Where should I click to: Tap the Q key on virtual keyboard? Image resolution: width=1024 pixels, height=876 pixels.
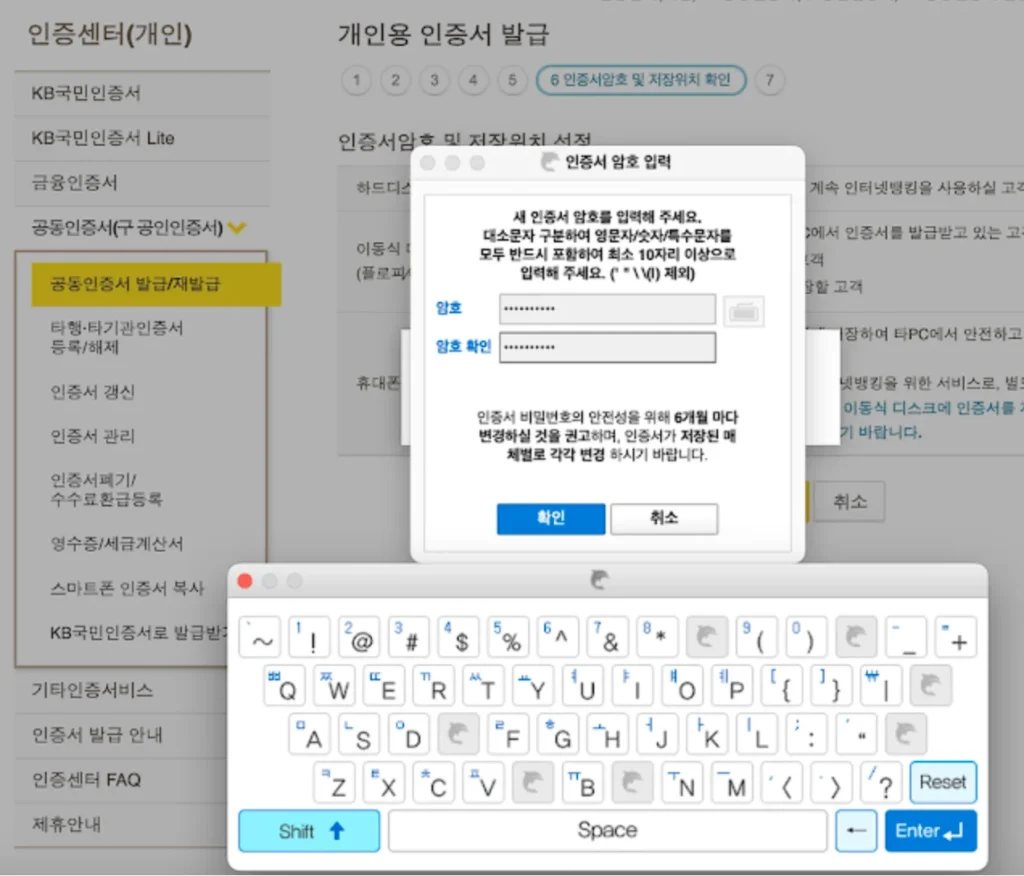tap(285, 686)
